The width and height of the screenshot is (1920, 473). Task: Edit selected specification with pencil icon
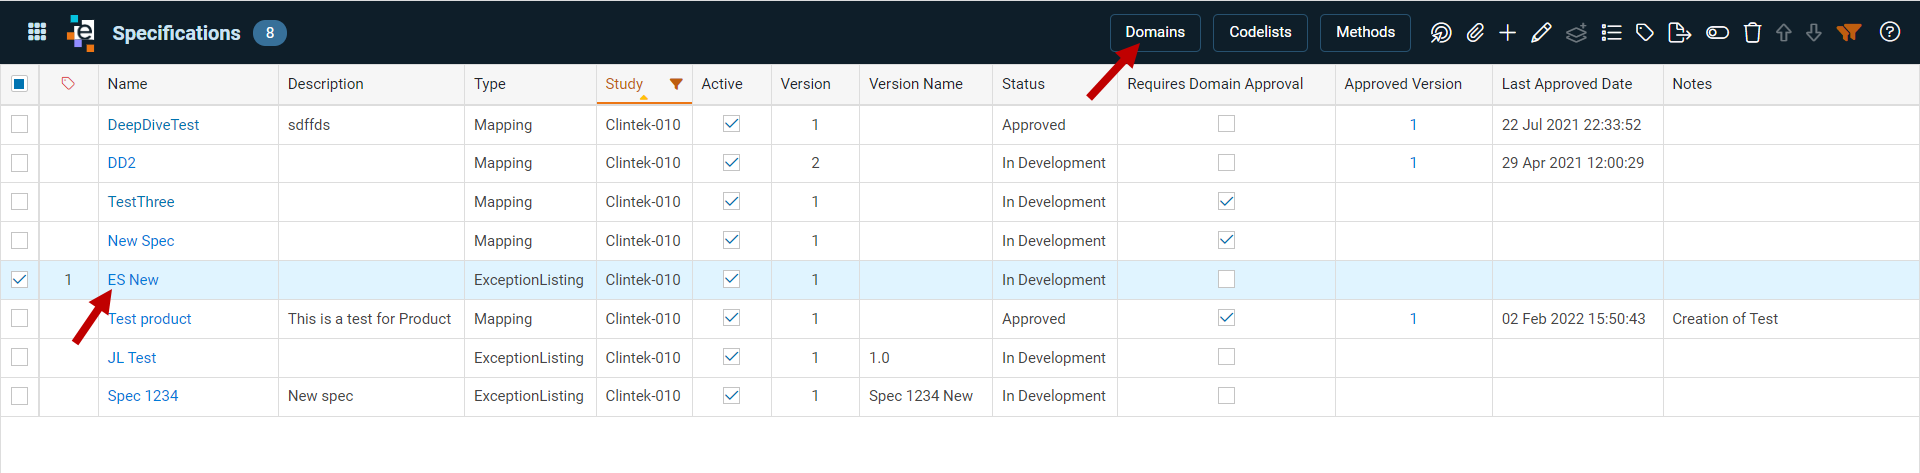pos(1541,33)
